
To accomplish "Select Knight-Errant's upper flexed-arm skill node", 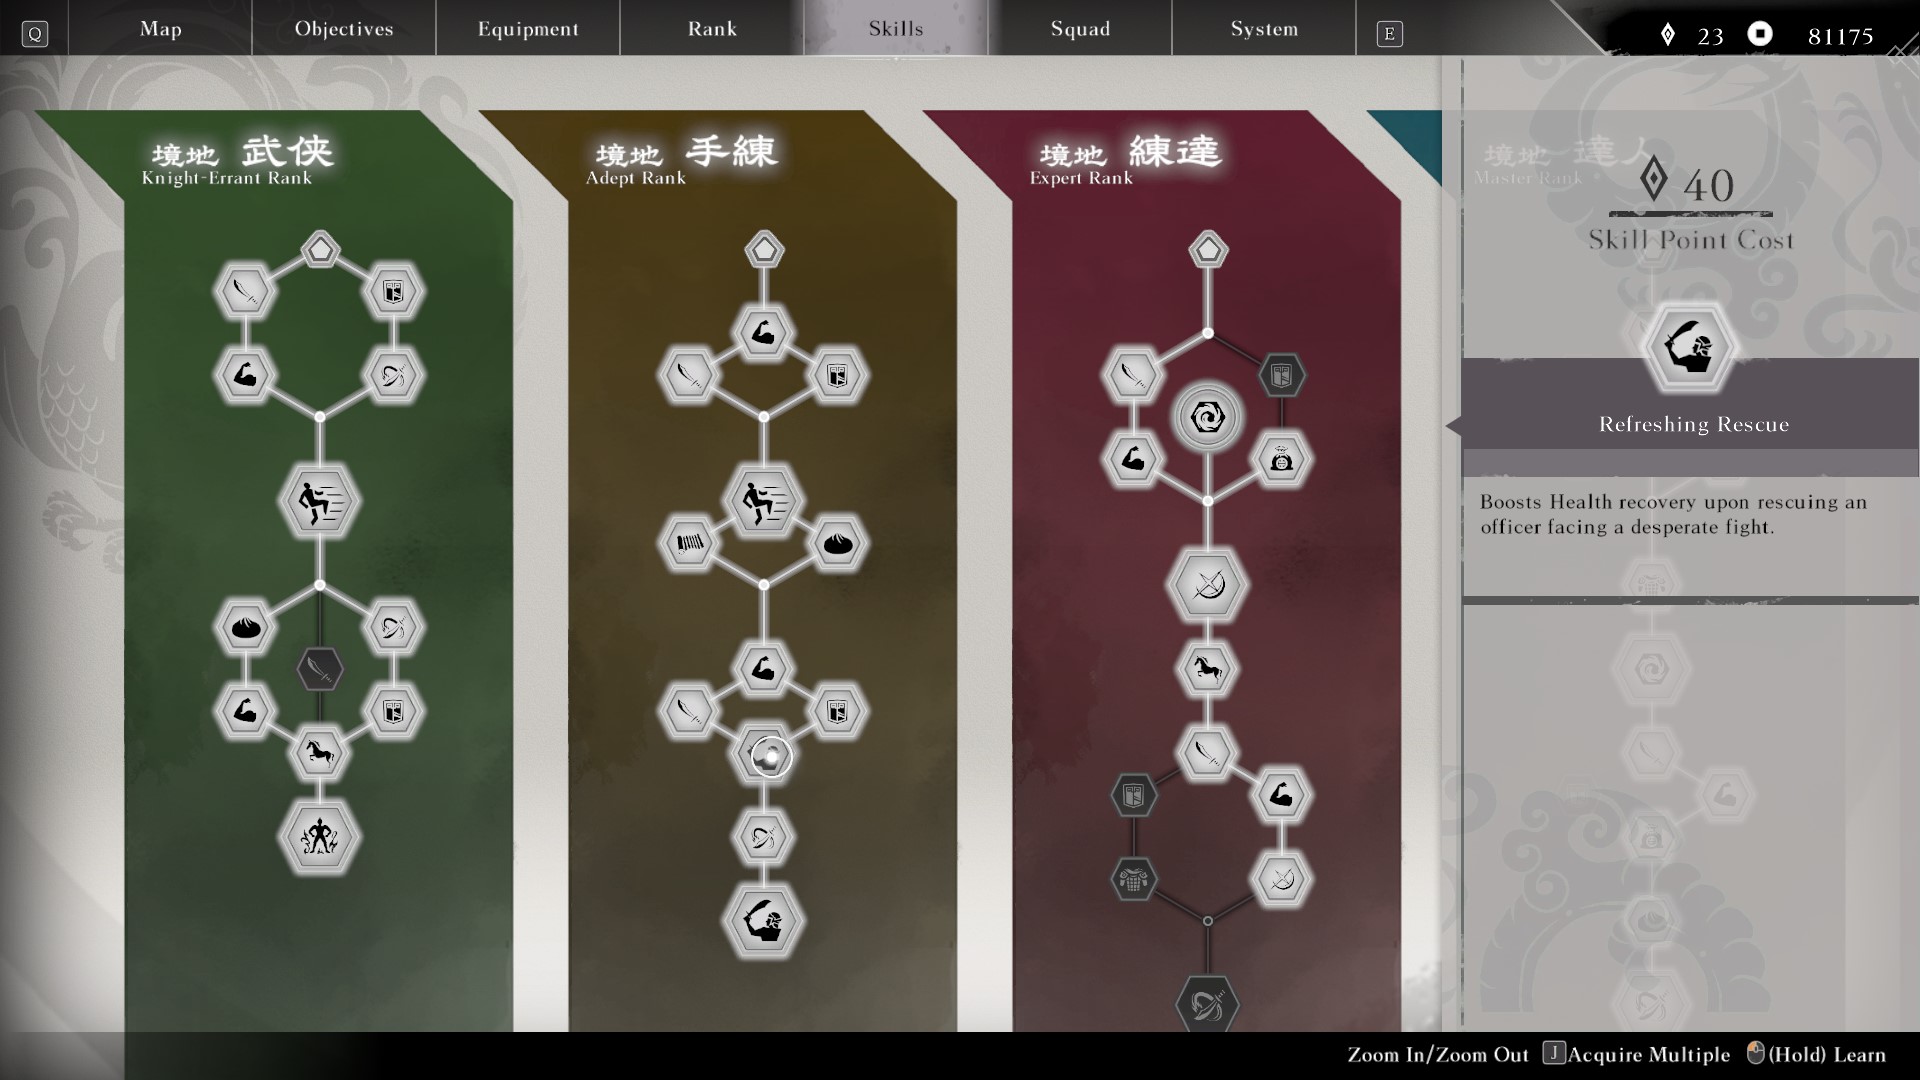I will 246,376.
